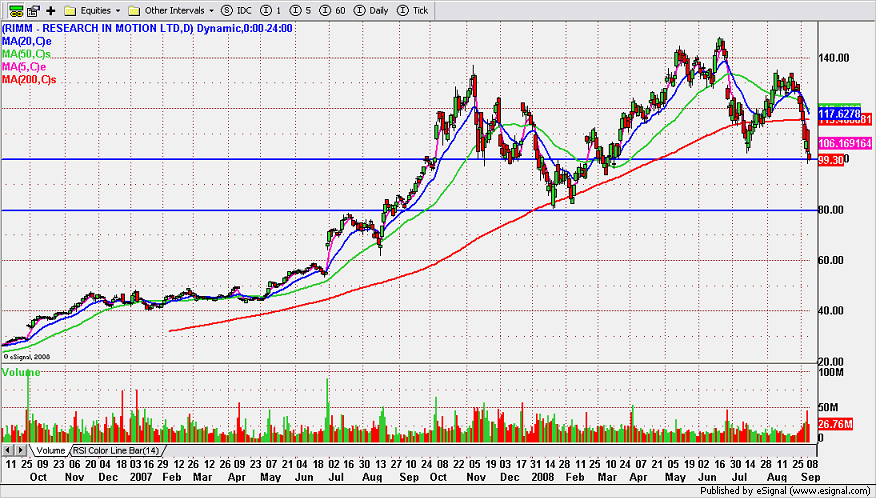Select the Volume study tab
This screenshot has width=876, height=498.
[50, 450]
